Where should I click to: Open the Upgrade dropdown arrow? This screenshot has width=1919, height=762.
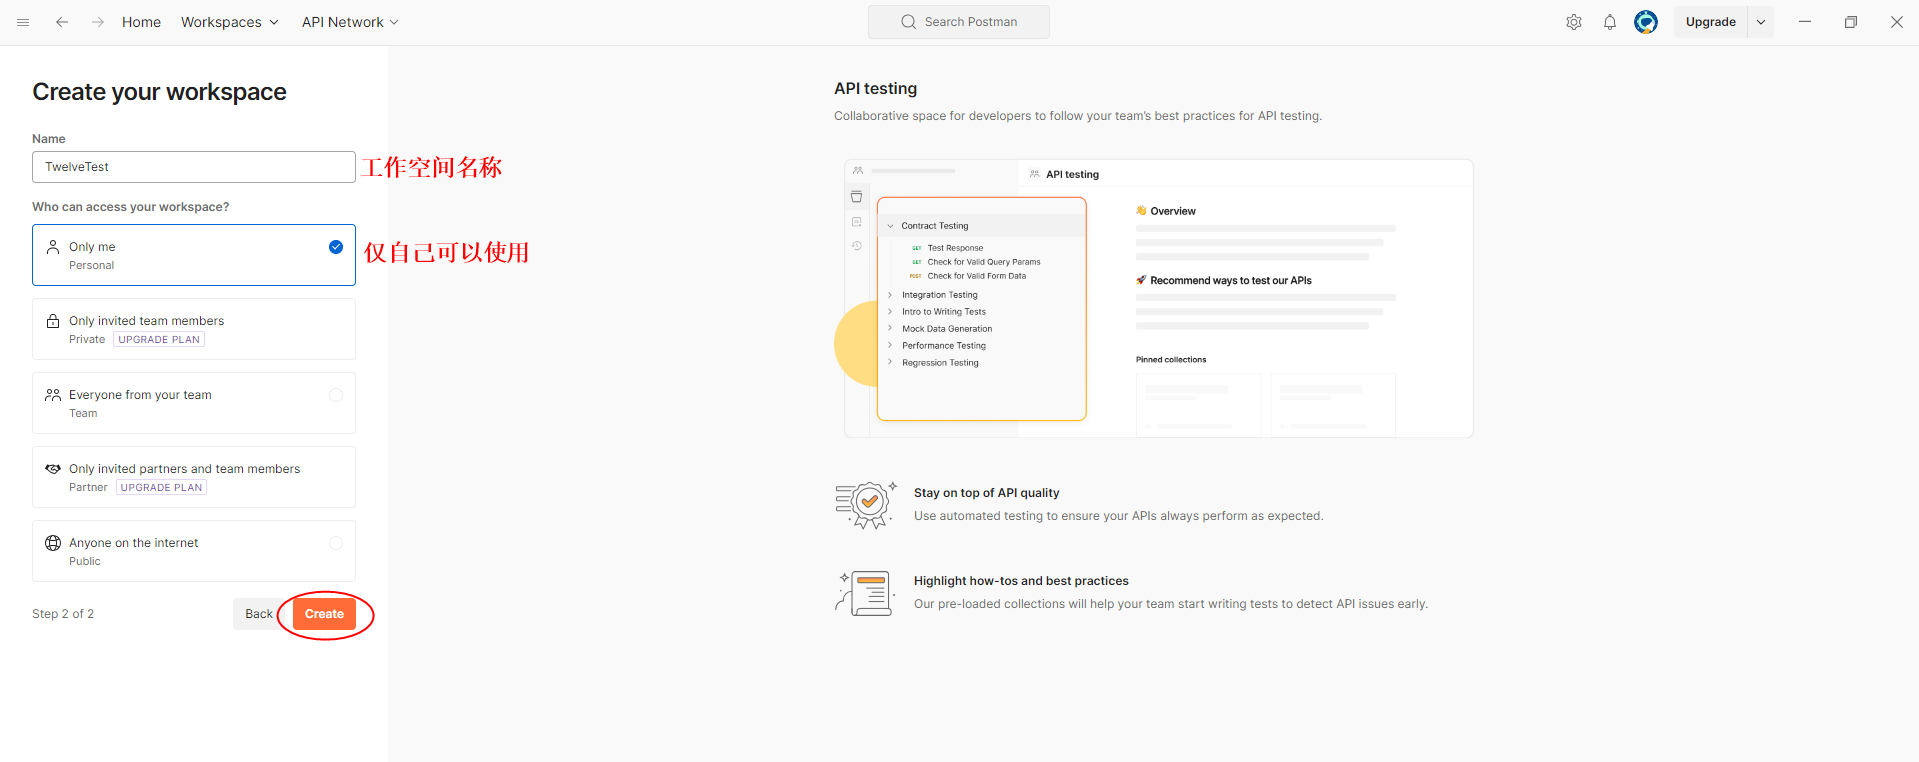pyautogui.click(x=1761, y=22)
